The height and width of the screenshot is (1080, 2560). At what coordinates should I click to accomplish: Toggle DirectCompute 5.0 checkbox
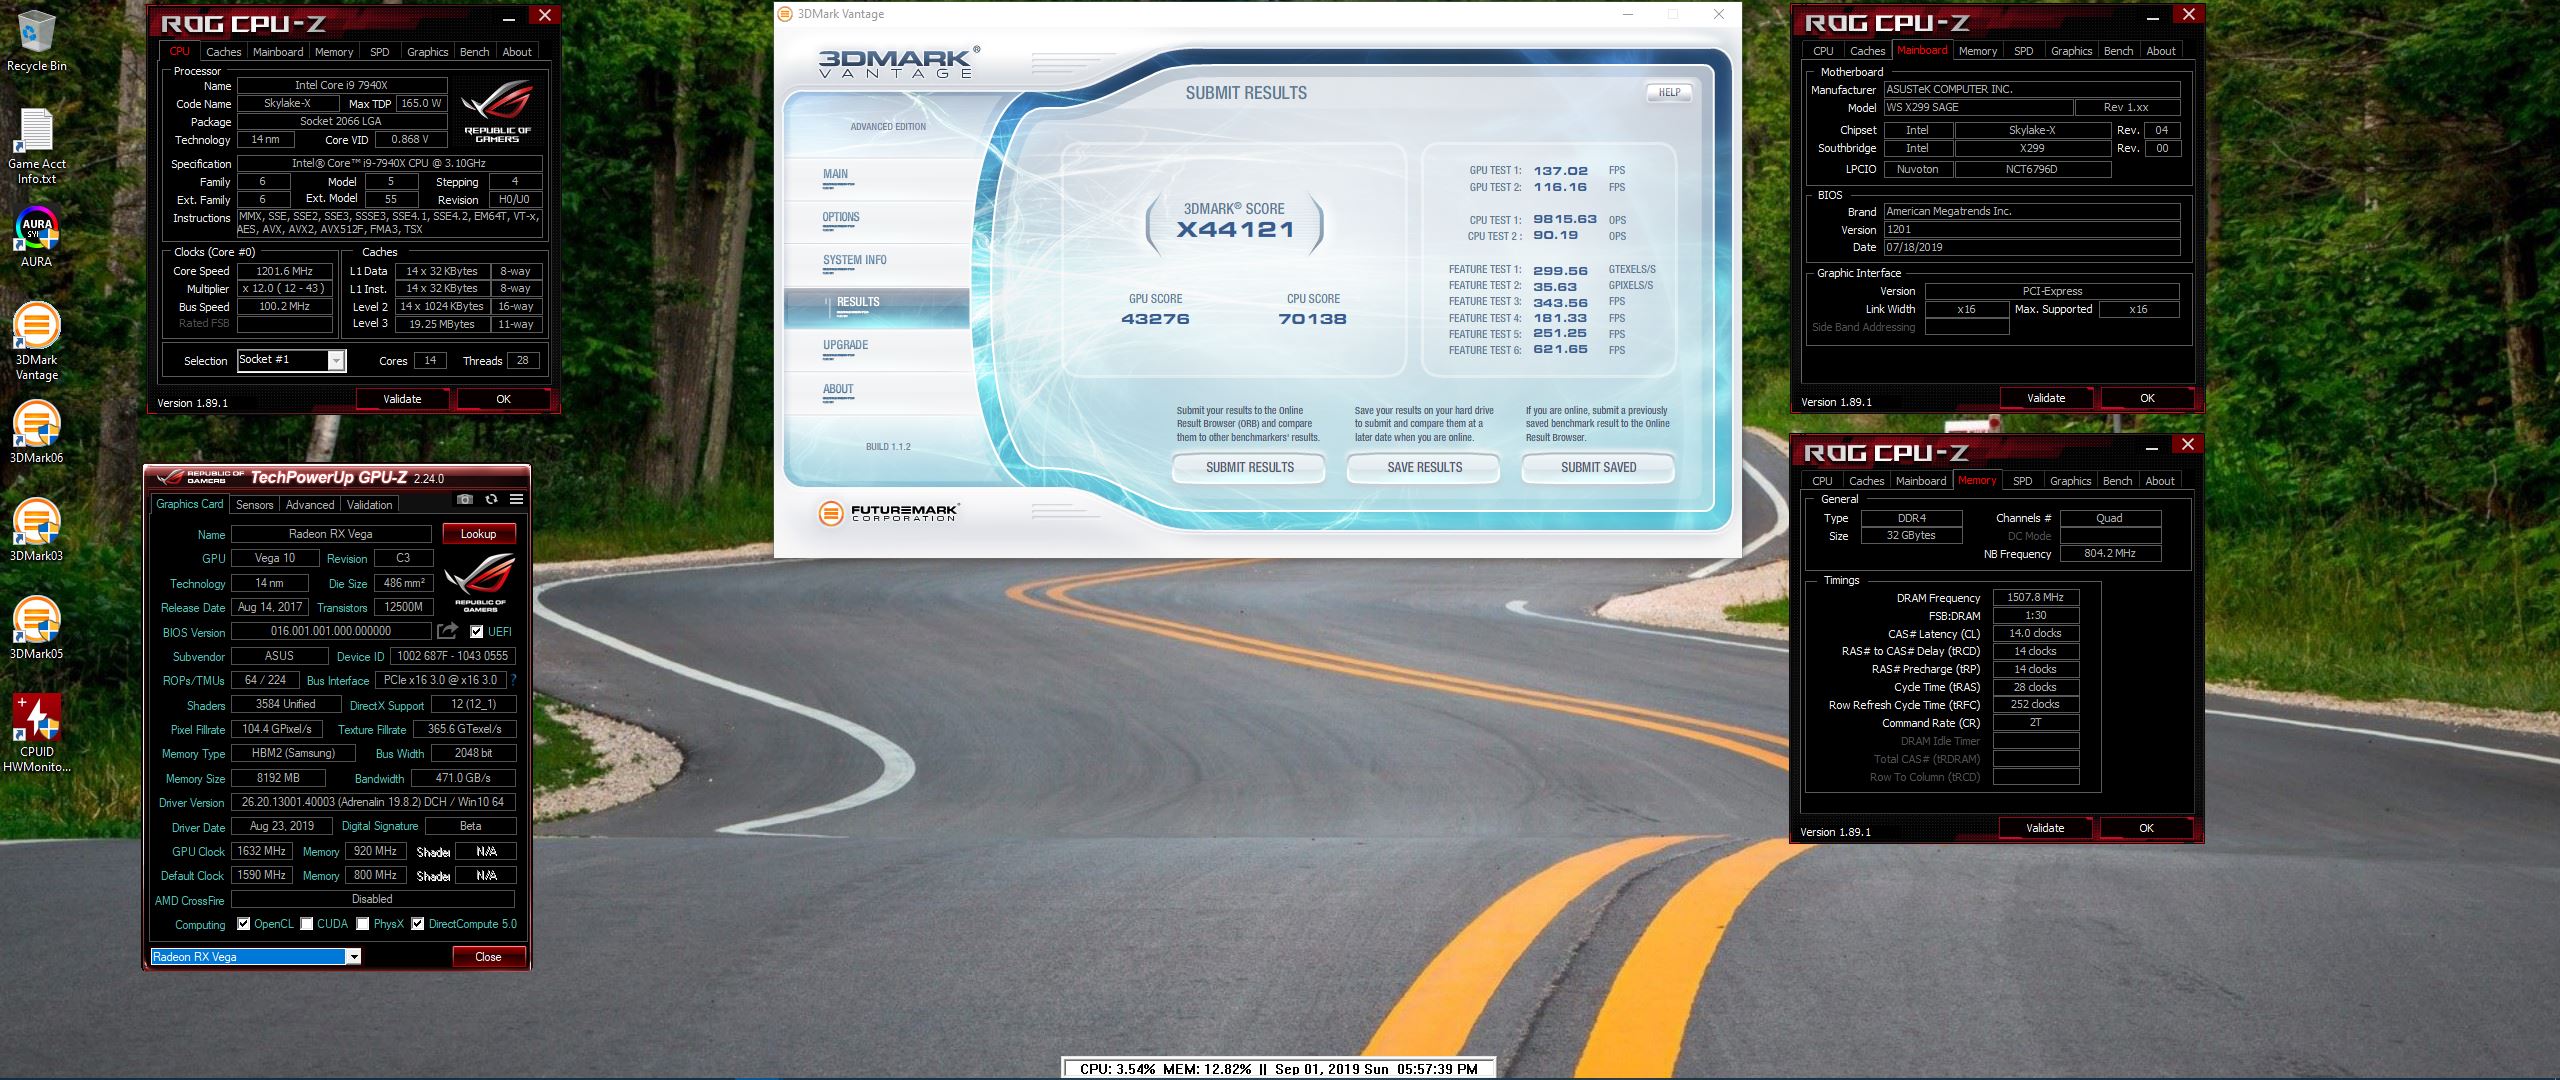pyautogui.click(x=418, y=924)
